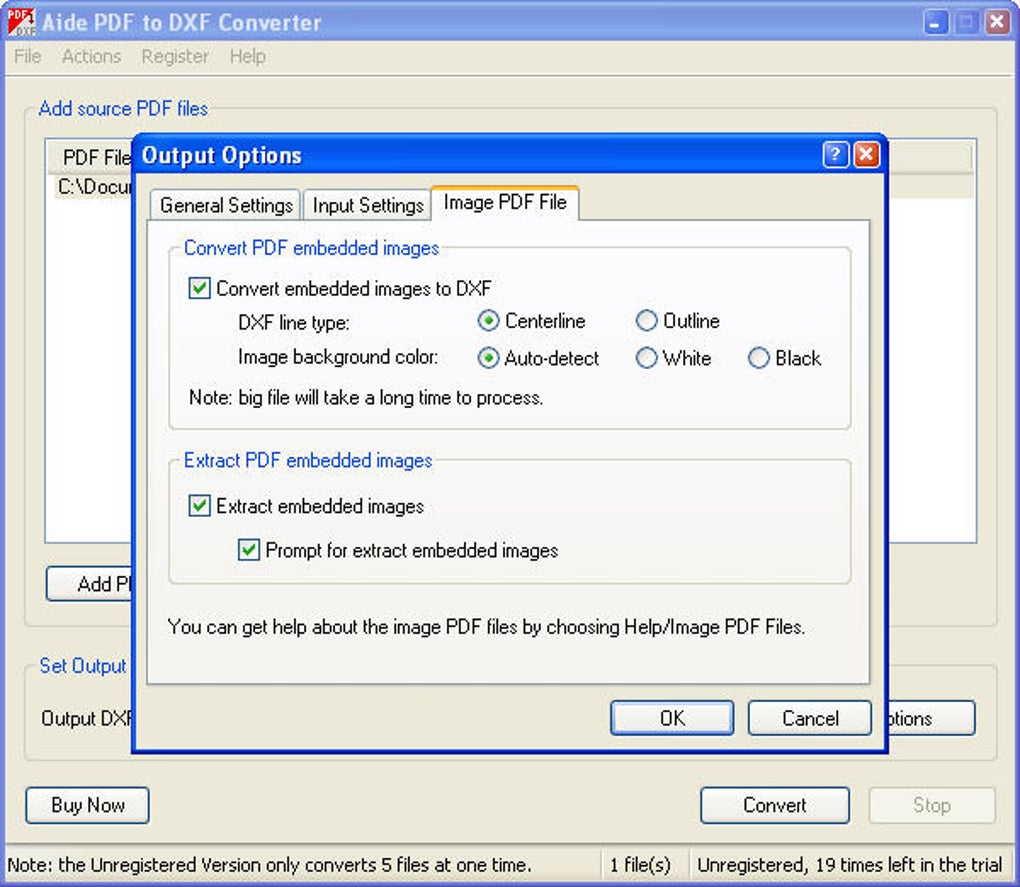The width and height of the screenshot is (1020, 887).
Task: Enable the Centerline DXF line type
Action: pos(488,321)
